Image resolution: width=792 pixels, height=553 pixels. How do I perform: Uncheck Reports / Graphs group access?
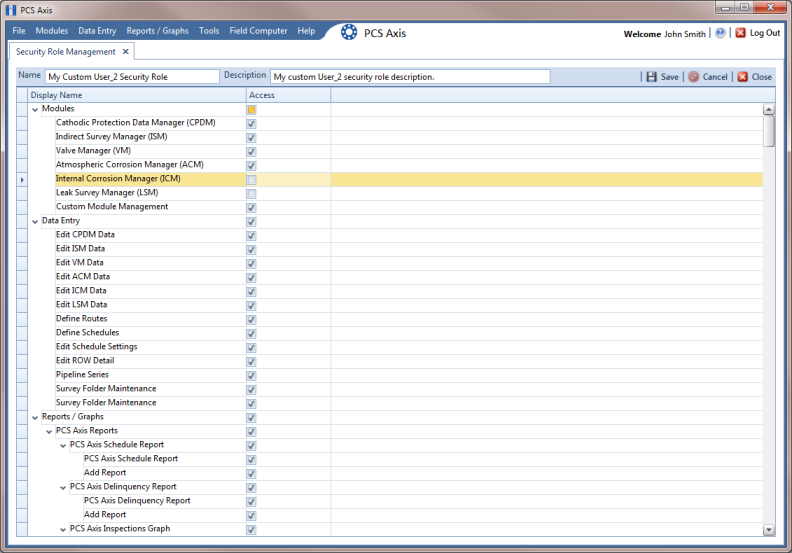(x=252, y=418)
